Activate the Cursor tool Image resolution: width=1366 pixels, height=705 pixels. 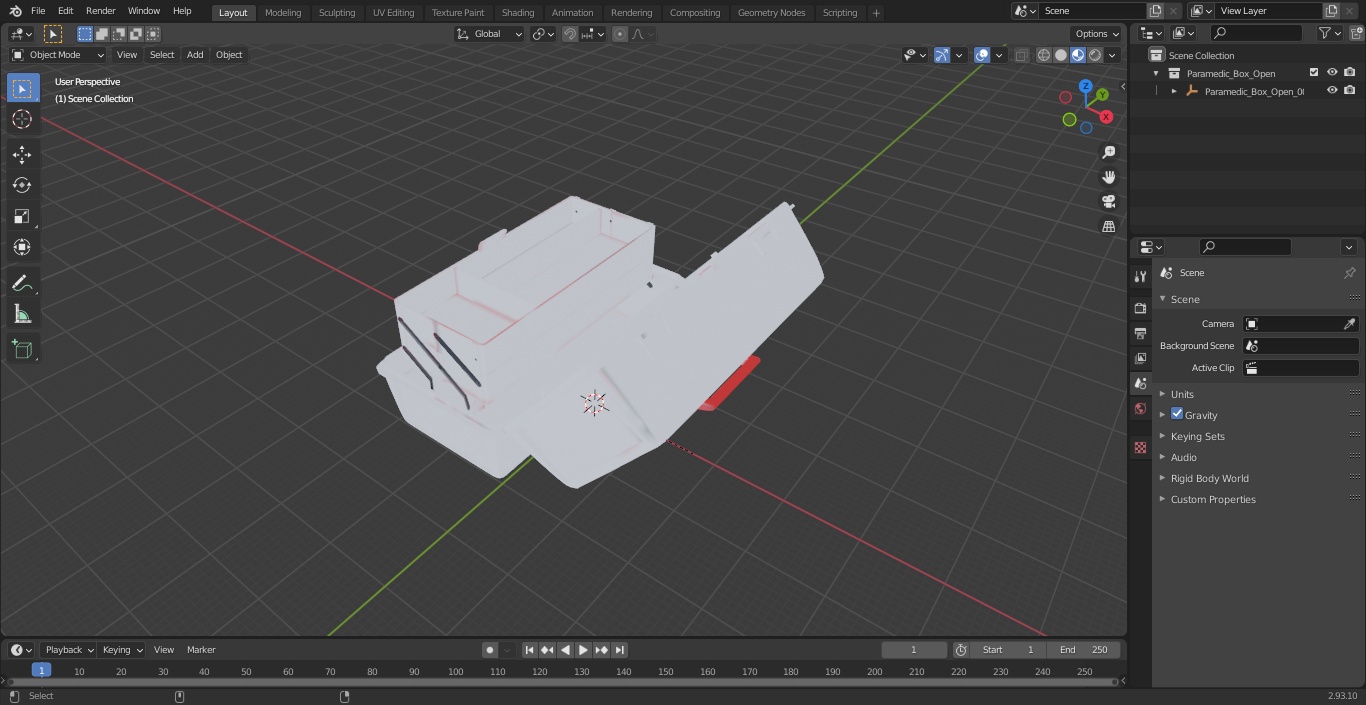pyautogui.click(x=22, y=119)
